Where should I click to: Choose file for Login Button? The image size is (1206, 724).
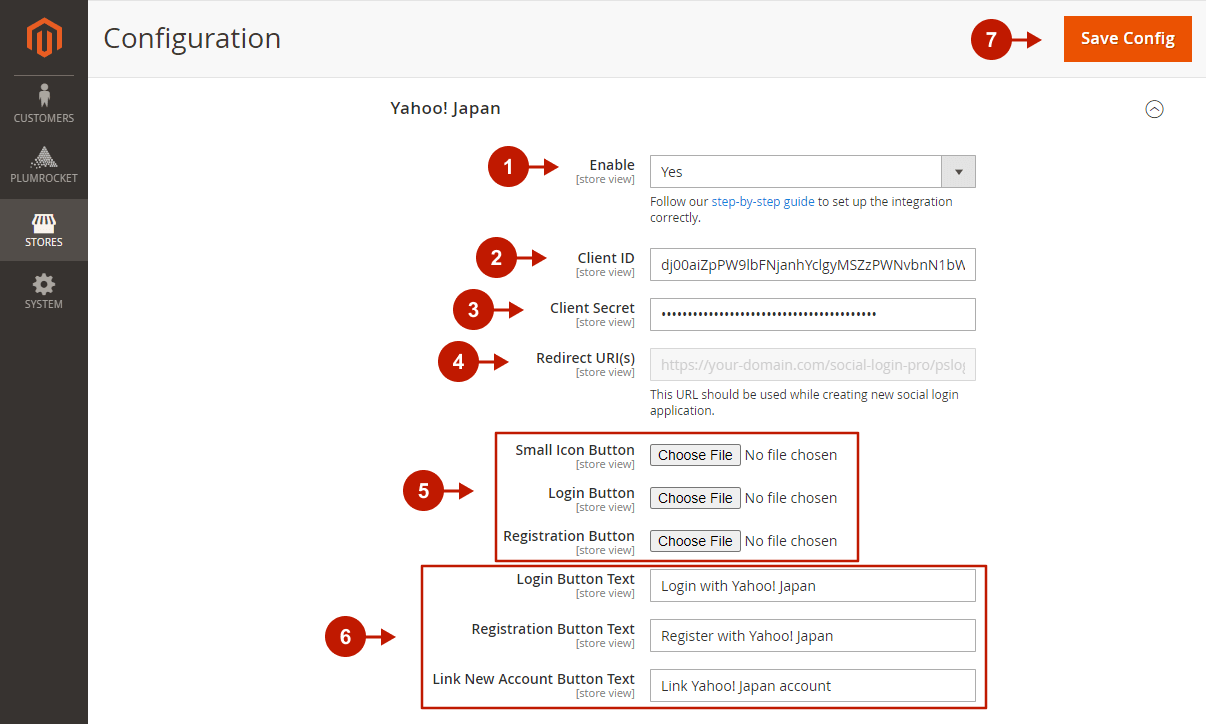[x=696, y=498]
